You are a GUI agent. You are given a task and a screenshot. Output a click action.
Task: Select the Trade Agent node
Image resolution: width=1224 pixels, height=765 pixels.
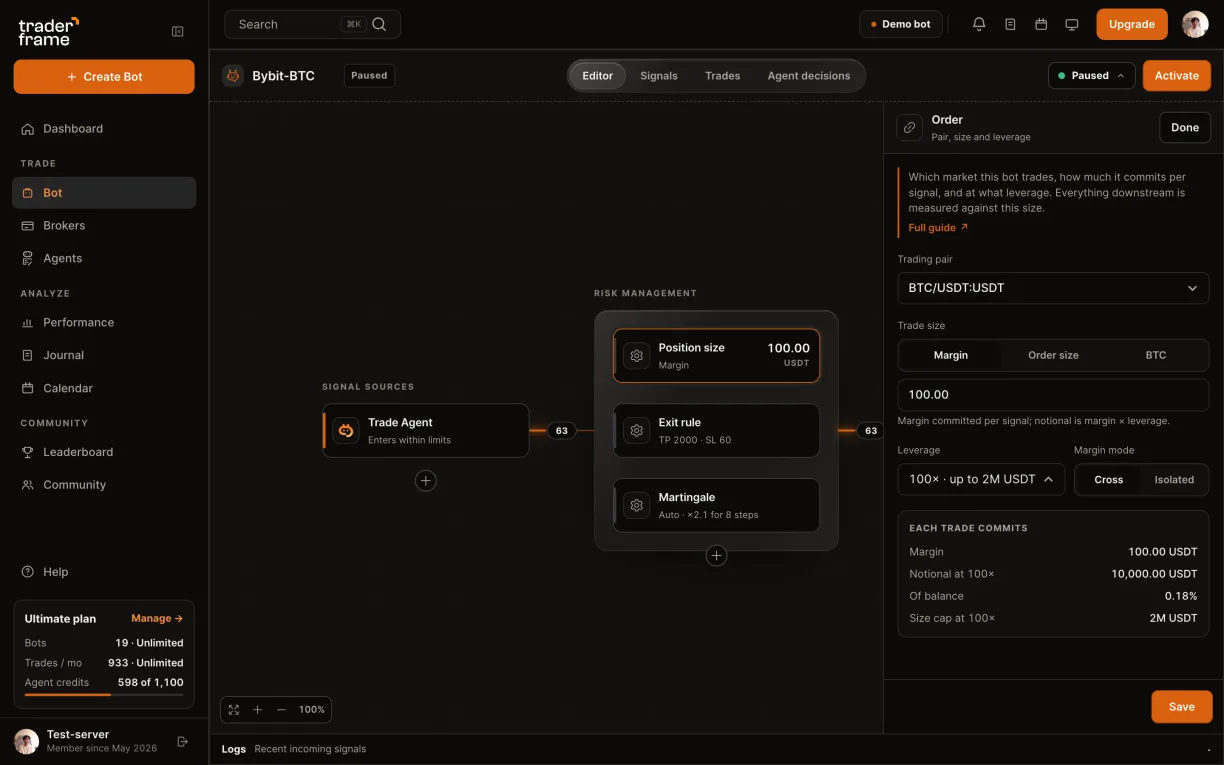(426, 430)
